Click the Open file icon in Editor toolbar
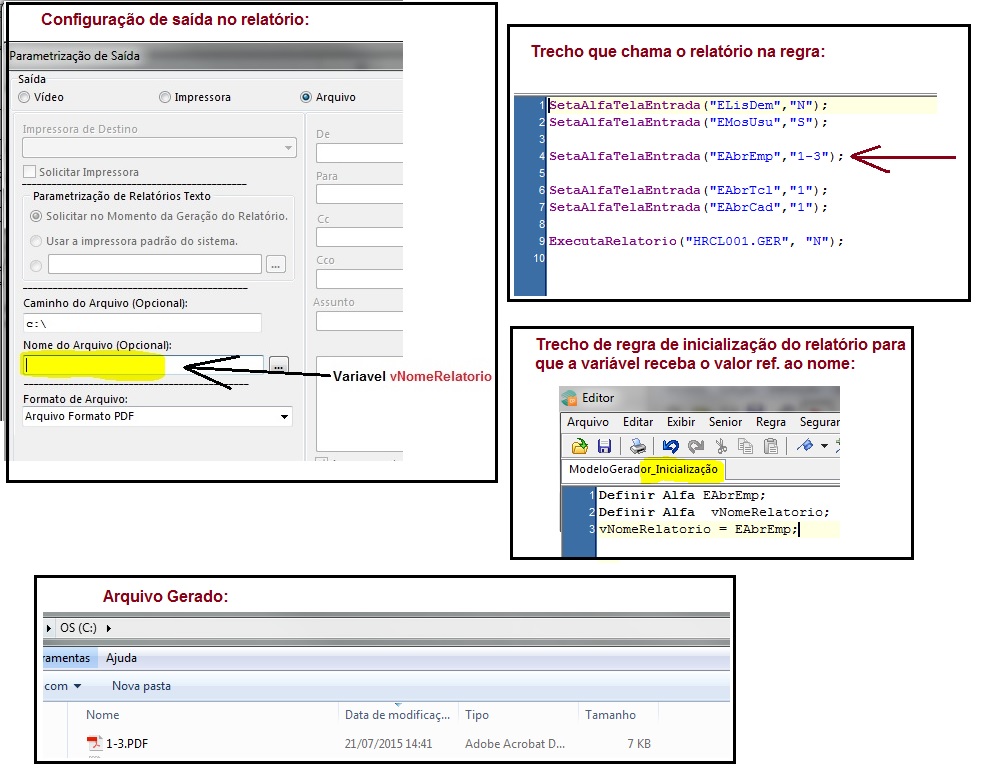Viewport: 984px width, 778px height. coord(579,446)
